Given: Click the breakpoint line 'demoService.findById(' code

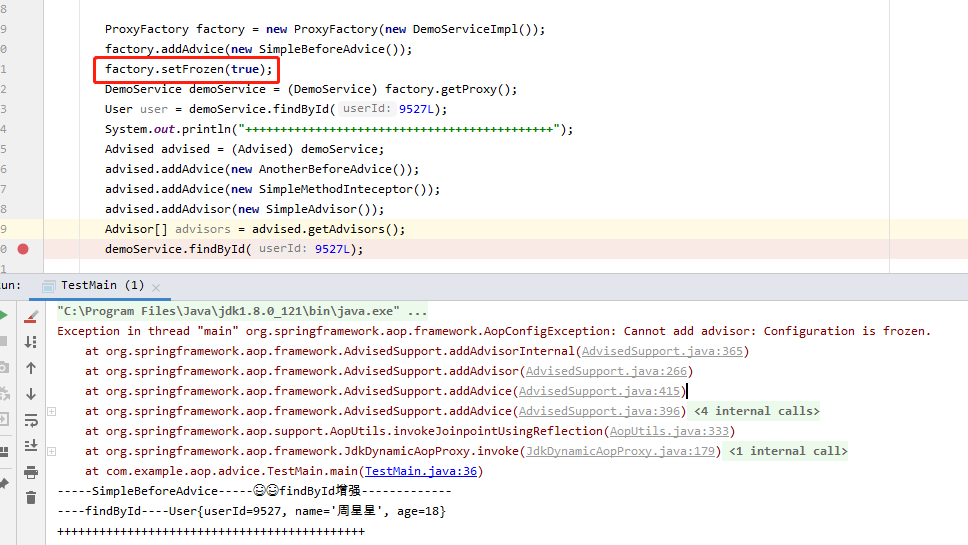Looking at the screenshot, I should point(234,249).
